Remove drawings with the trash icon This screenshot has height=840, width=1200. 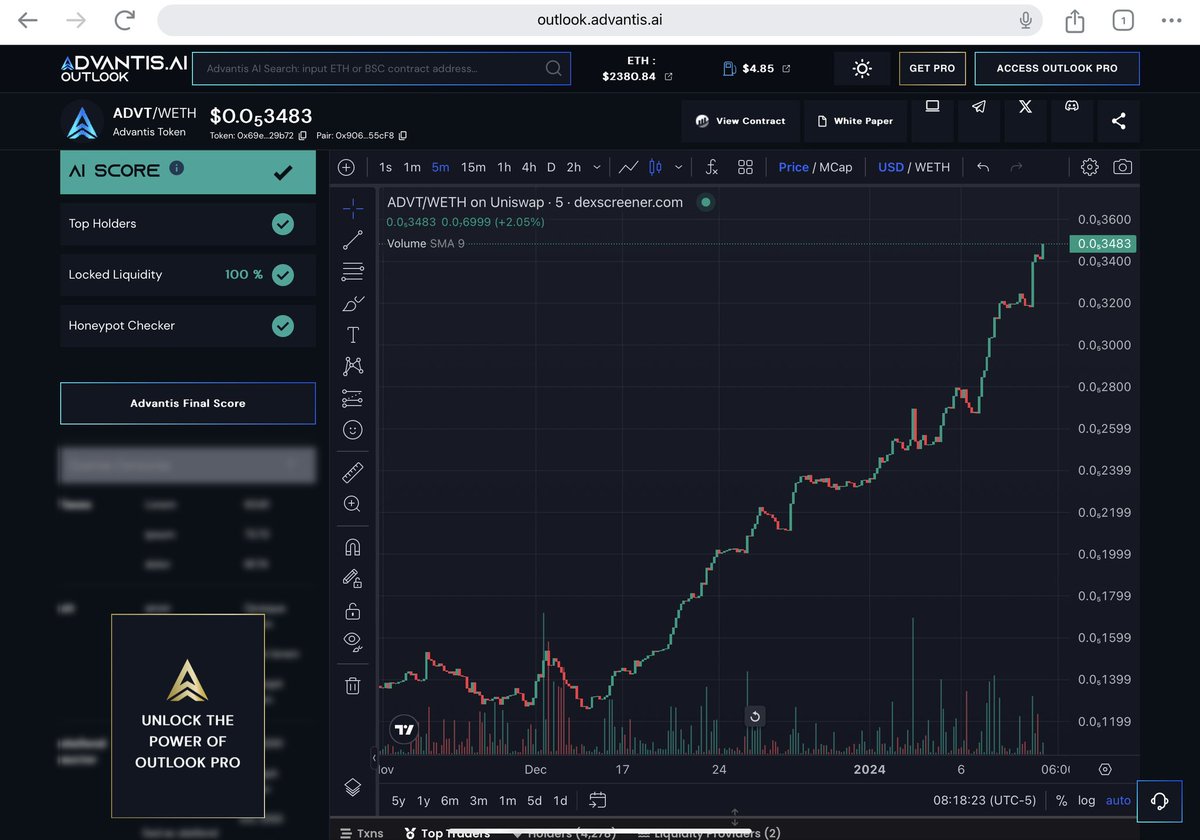[352, 685]
